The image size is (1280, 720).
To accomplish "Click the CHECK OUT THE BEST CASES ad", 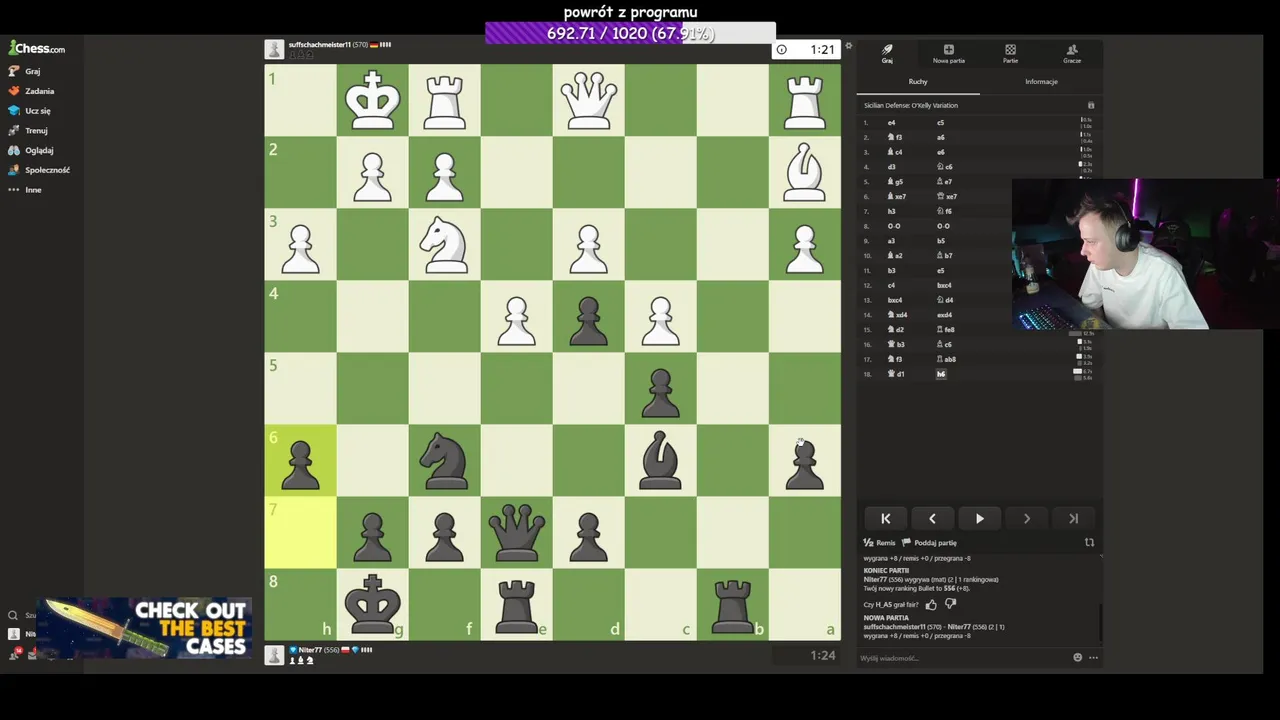I will pos(145,628).
